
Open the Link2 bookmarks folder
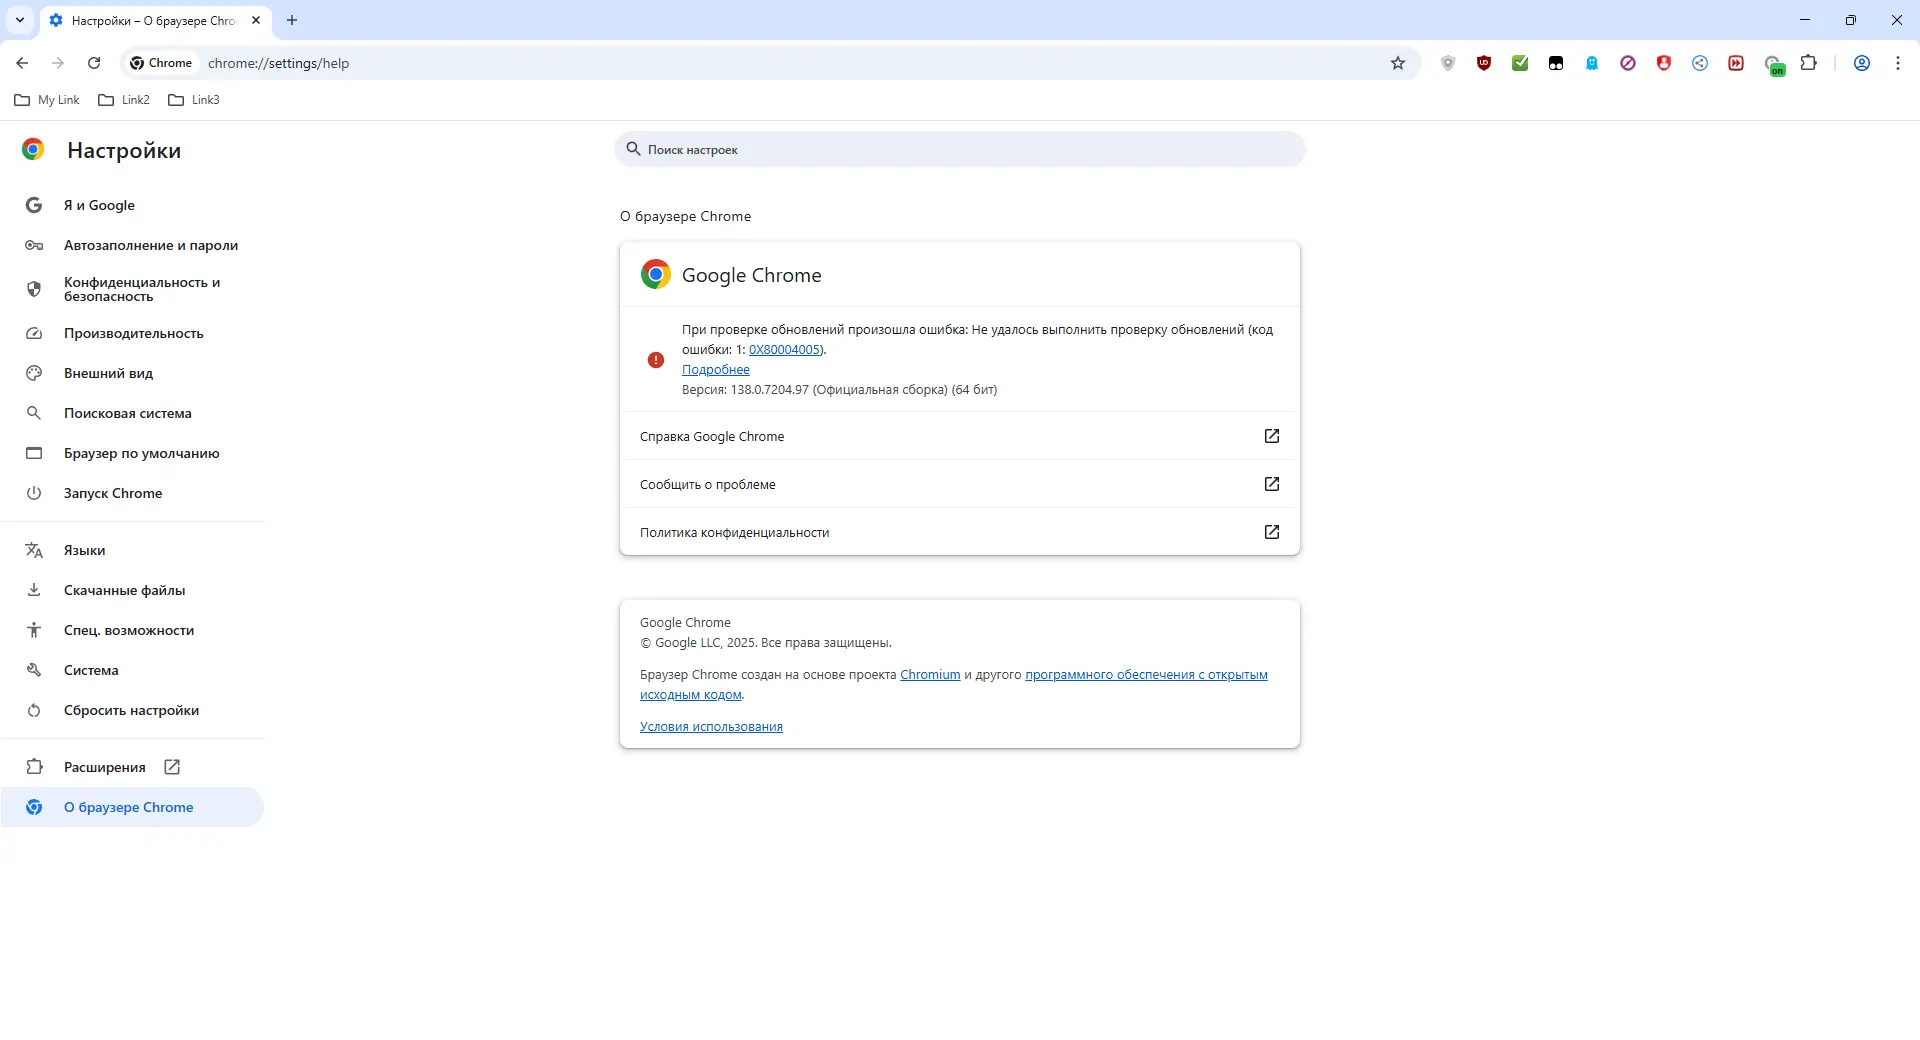(x=124, y=100)
